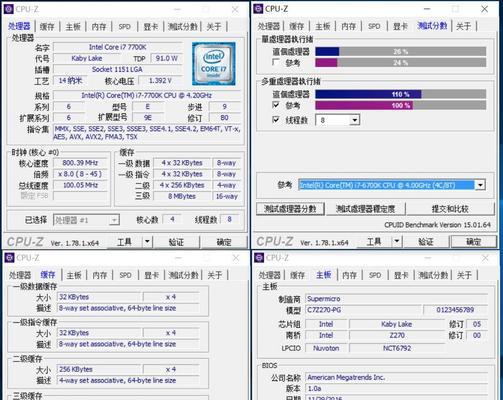
Task: Open 测试分数 tab in processor window
Action: (x=183, y=26)
